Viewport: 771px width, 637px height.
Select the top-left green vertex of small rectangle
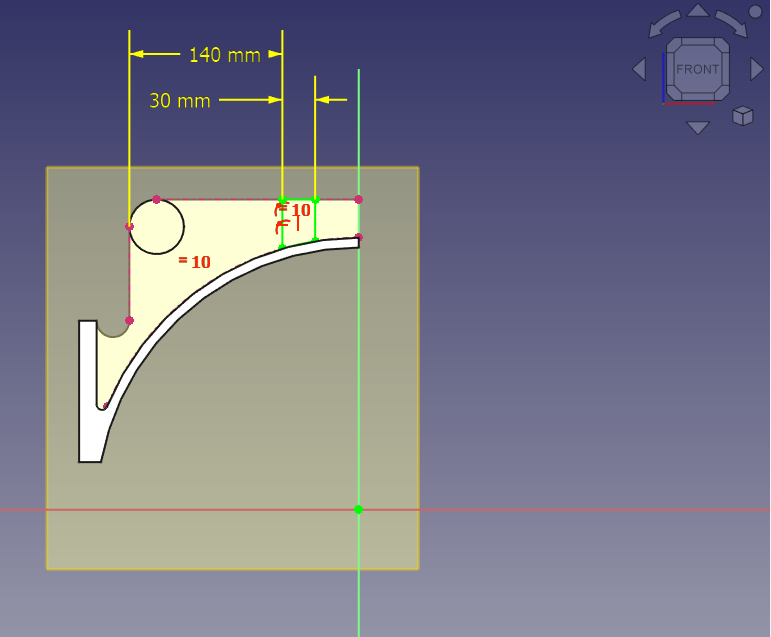coord(282,199)
